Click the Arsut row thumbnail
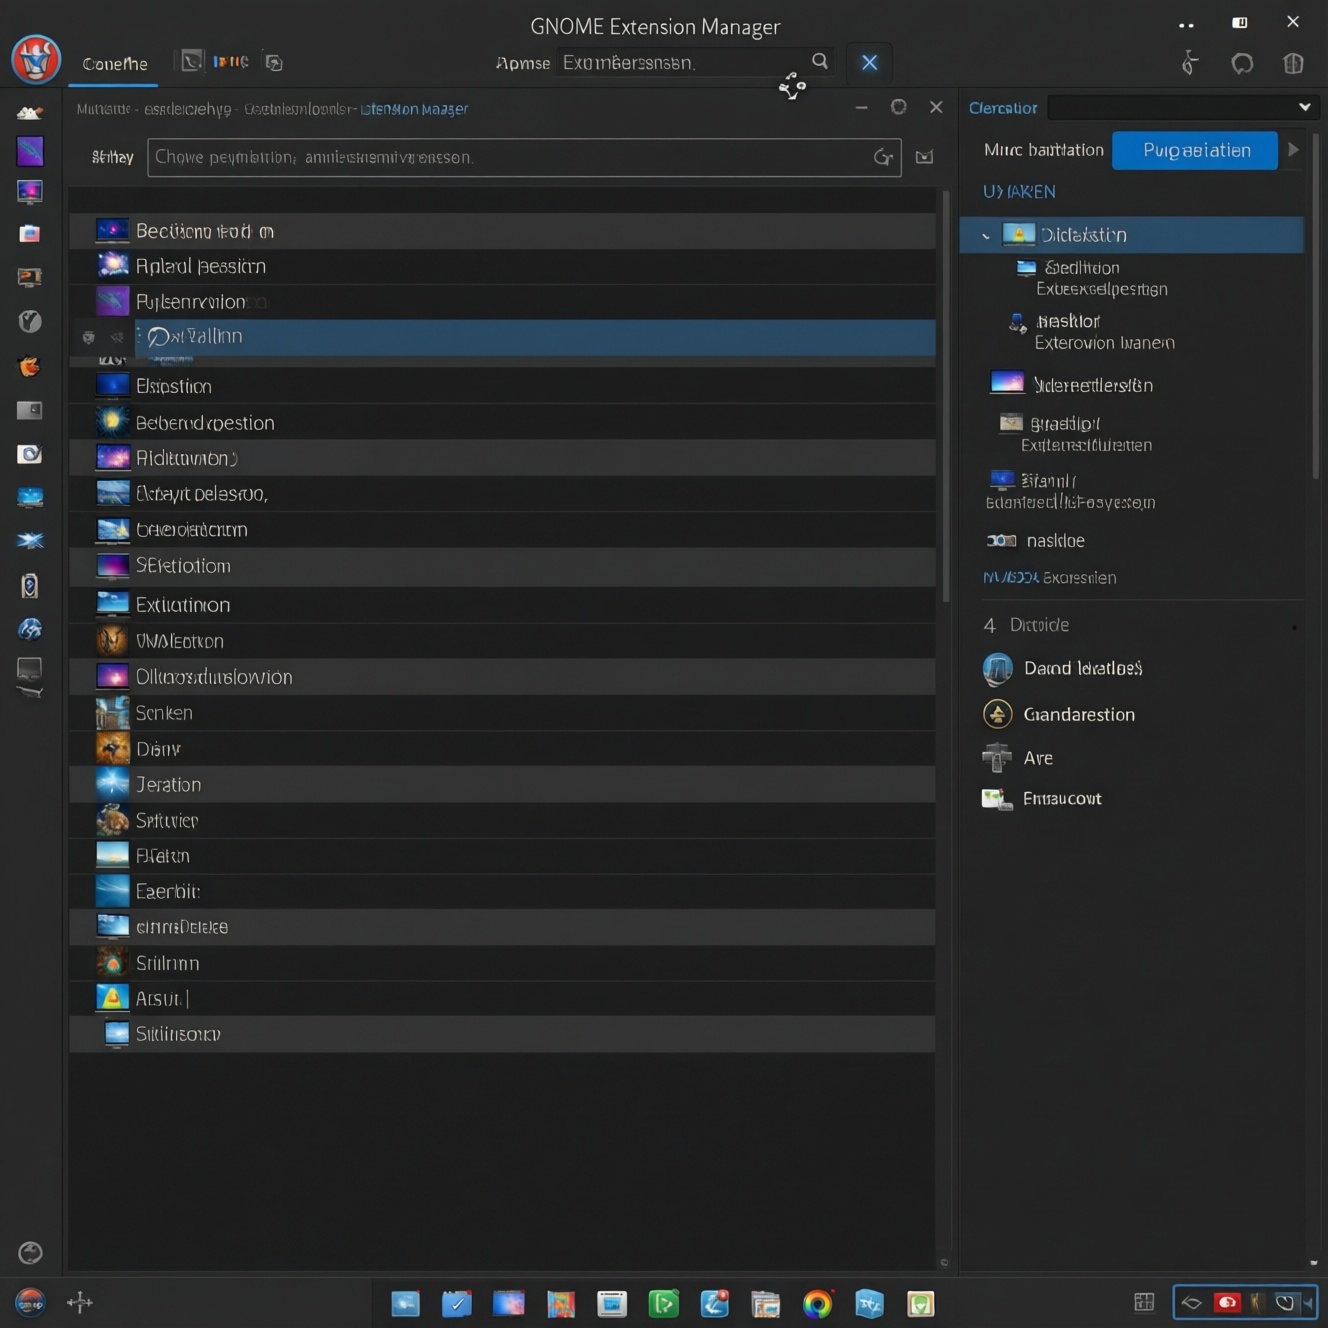The width and height of the screenshot is (1328, 1328). coord(112,997)
